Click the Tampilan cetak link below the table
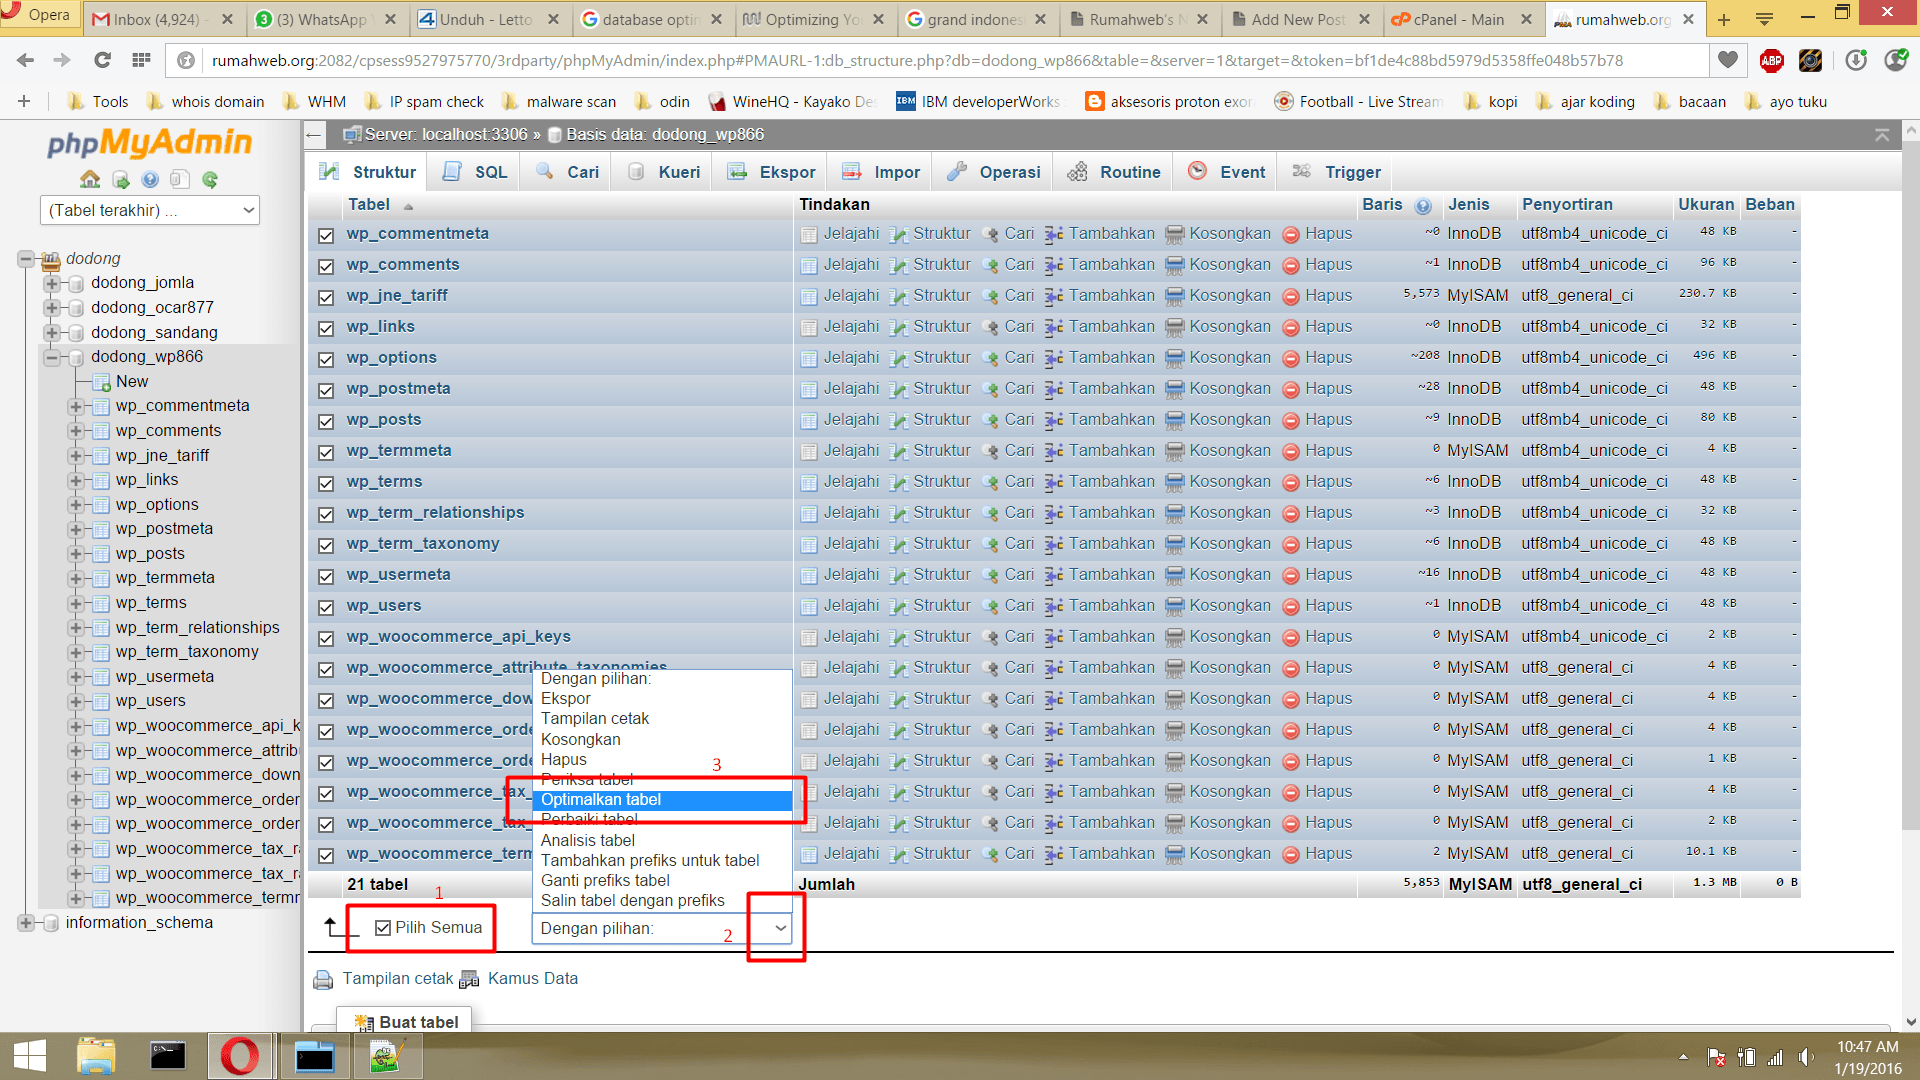The image size is (1920, 1080). tap(397, 979)
